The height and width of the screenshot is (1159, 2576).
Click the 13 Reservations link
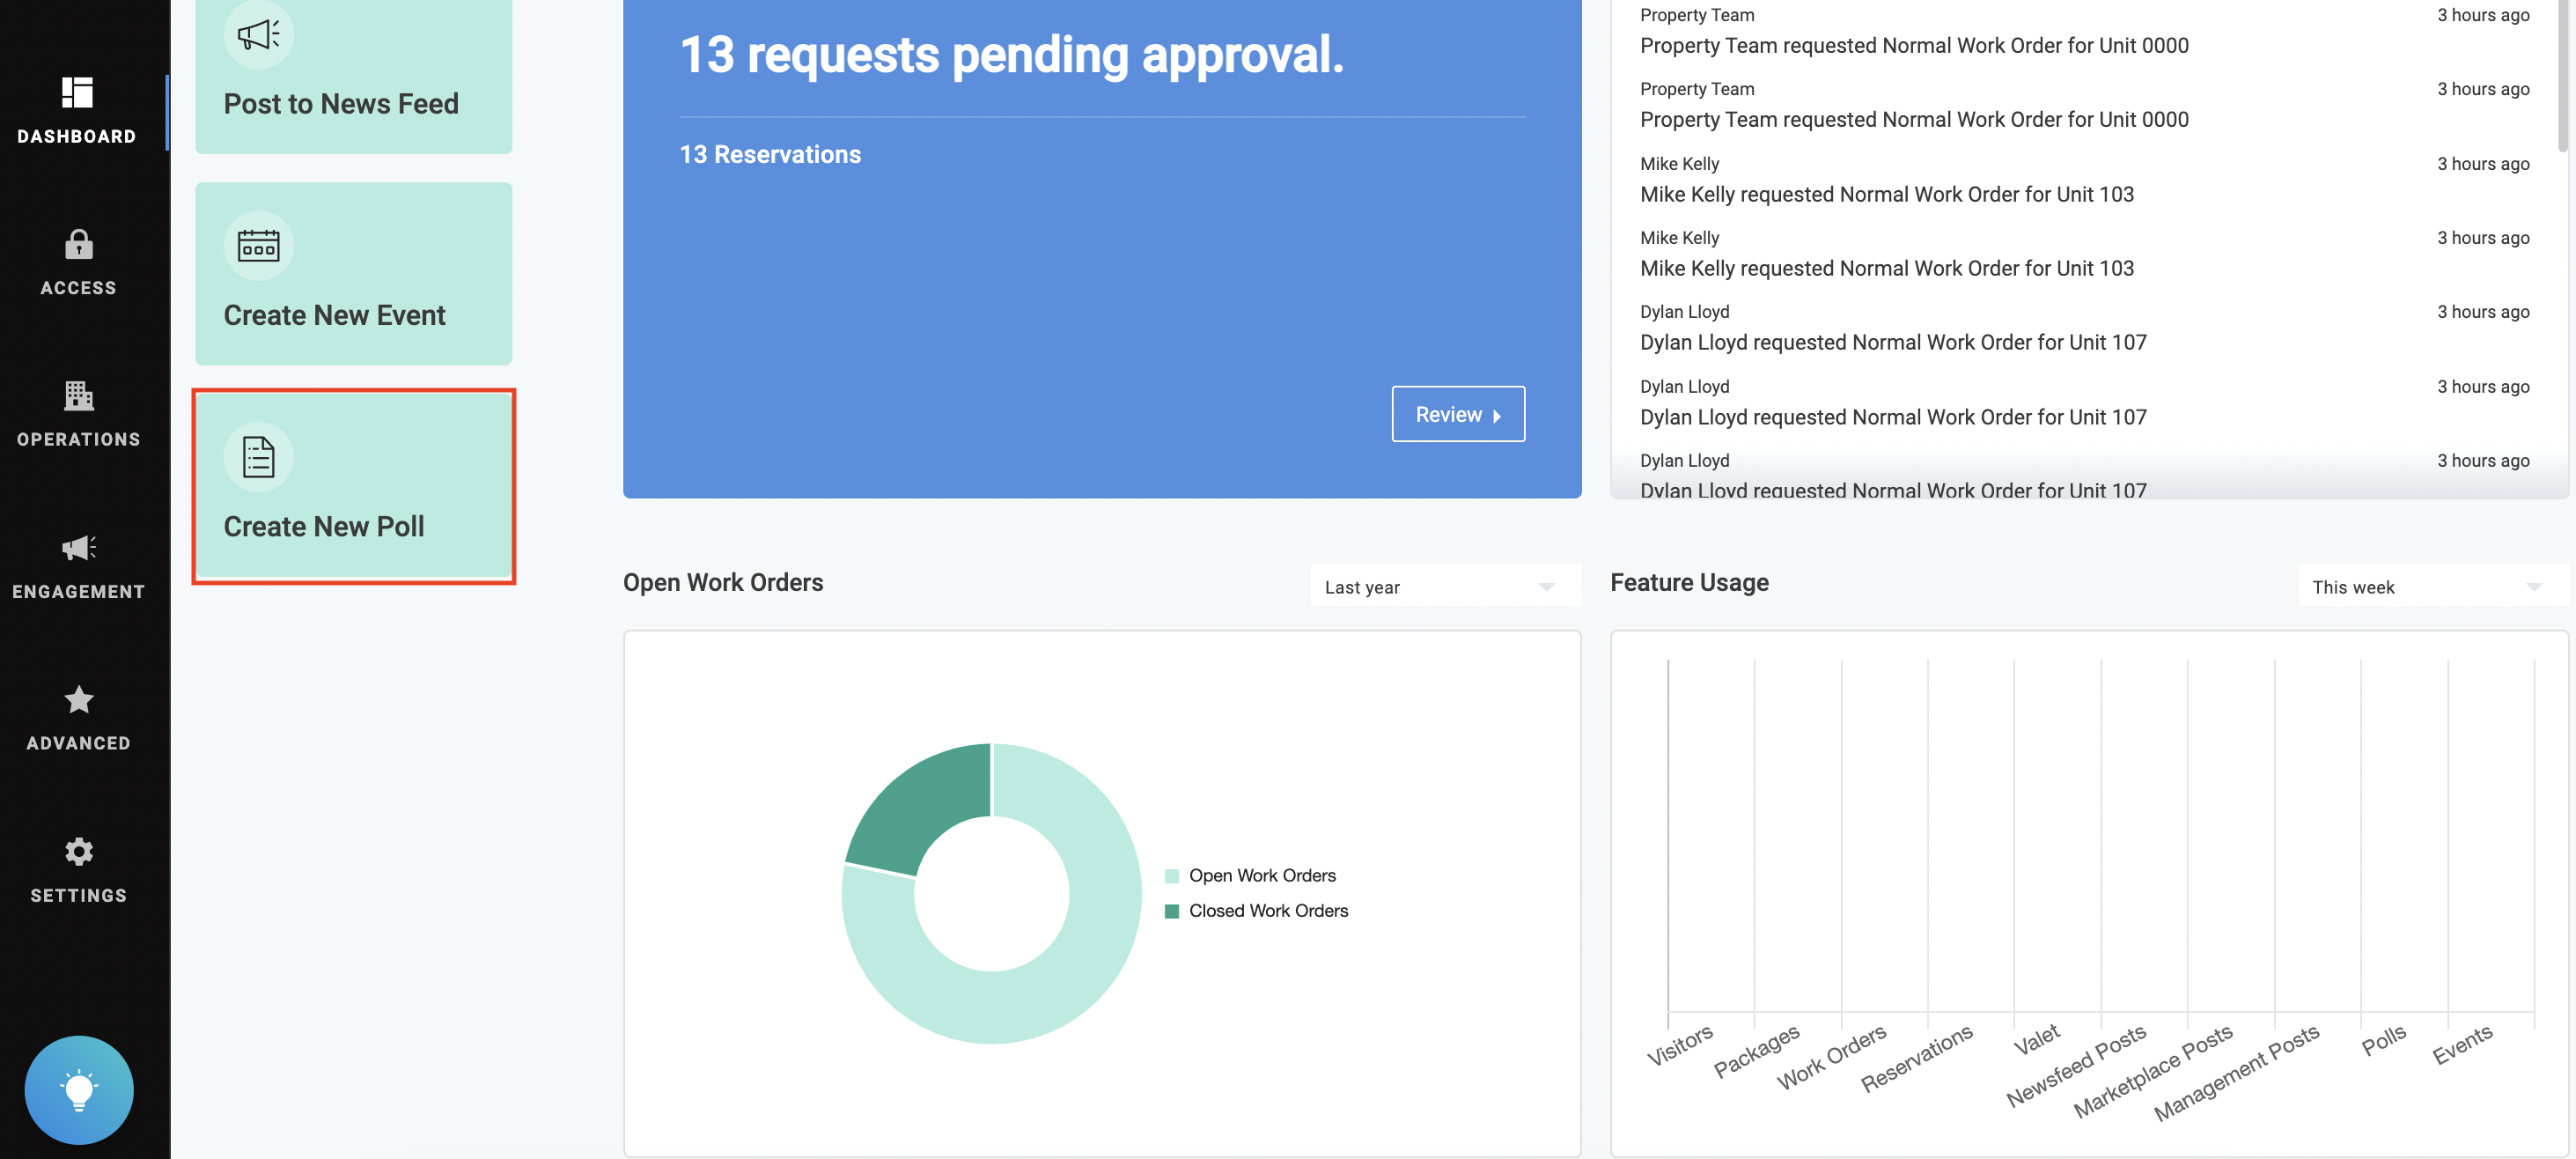coord(770,155)
